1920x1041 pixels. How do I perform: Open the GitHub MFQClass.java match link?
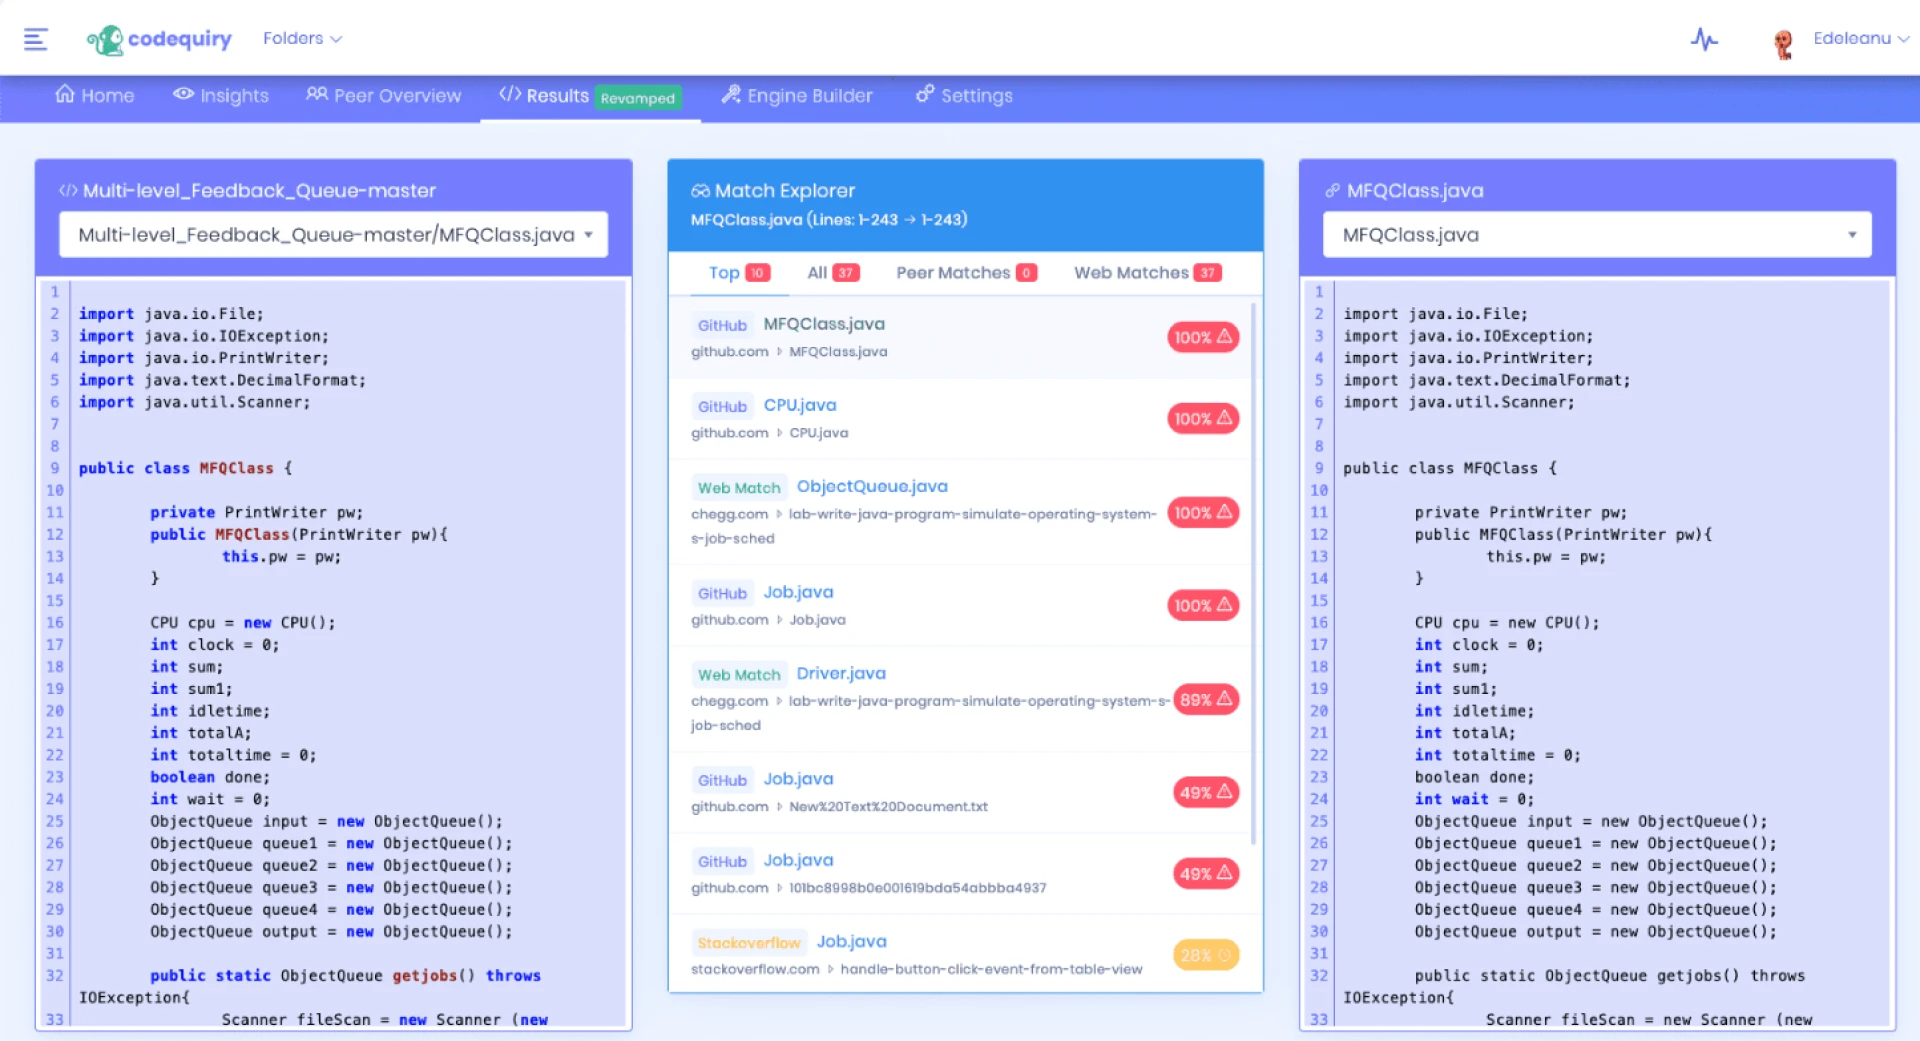(823, 323)
